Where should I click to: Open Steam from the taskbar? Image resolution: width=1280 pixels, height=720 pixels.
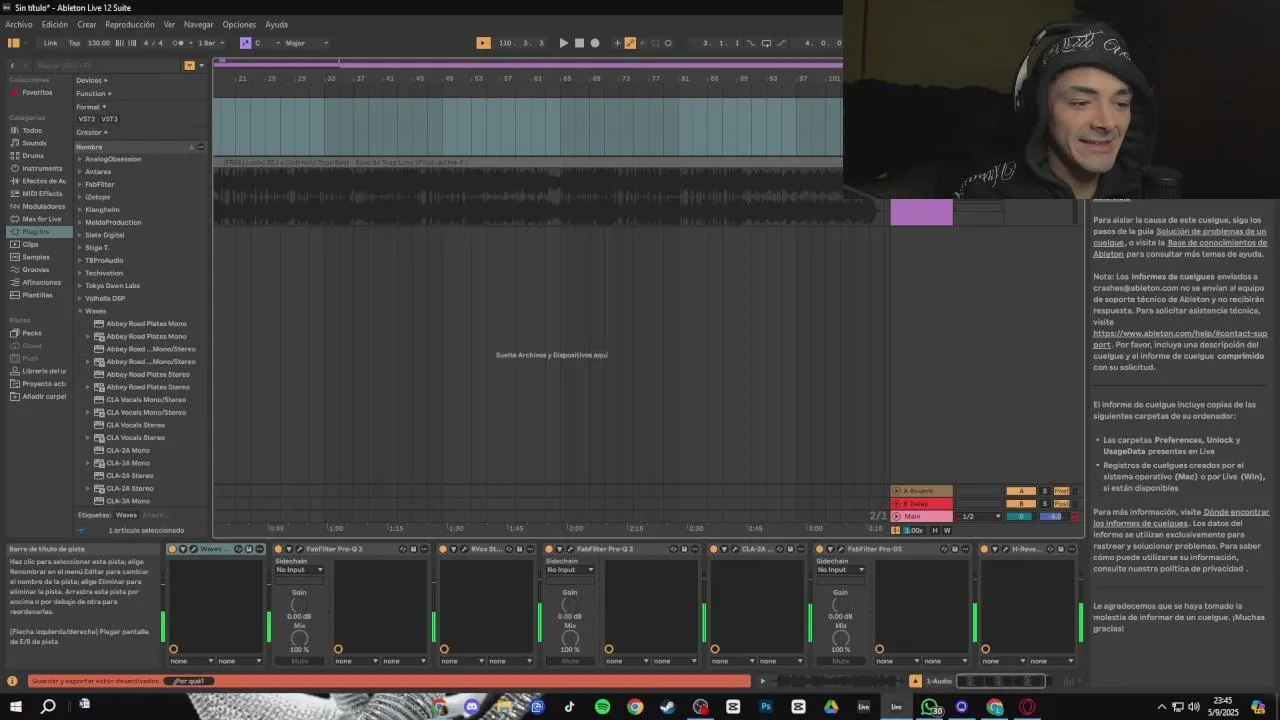667,707
